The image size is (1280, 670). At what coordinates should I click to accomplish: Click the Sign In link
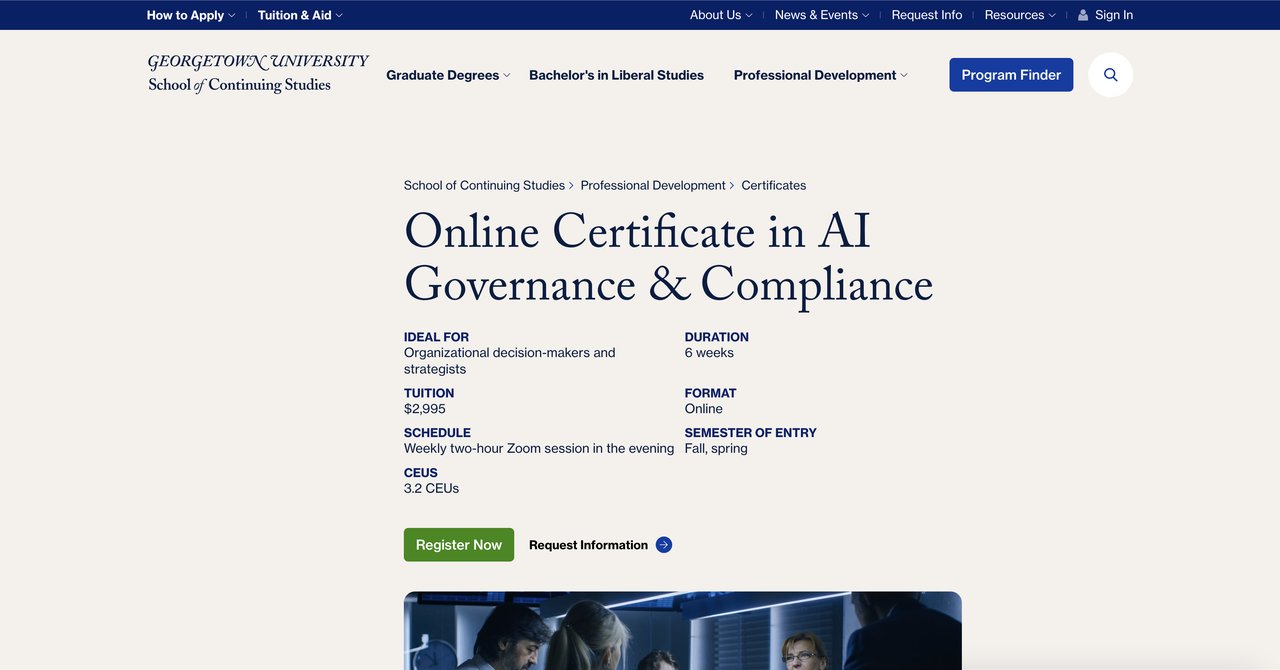(1114, 15)
